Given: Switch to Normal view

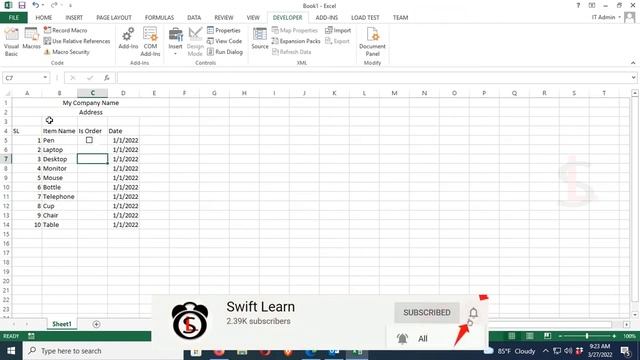Looking at the screenshot, I should click(x=511, y=336).
